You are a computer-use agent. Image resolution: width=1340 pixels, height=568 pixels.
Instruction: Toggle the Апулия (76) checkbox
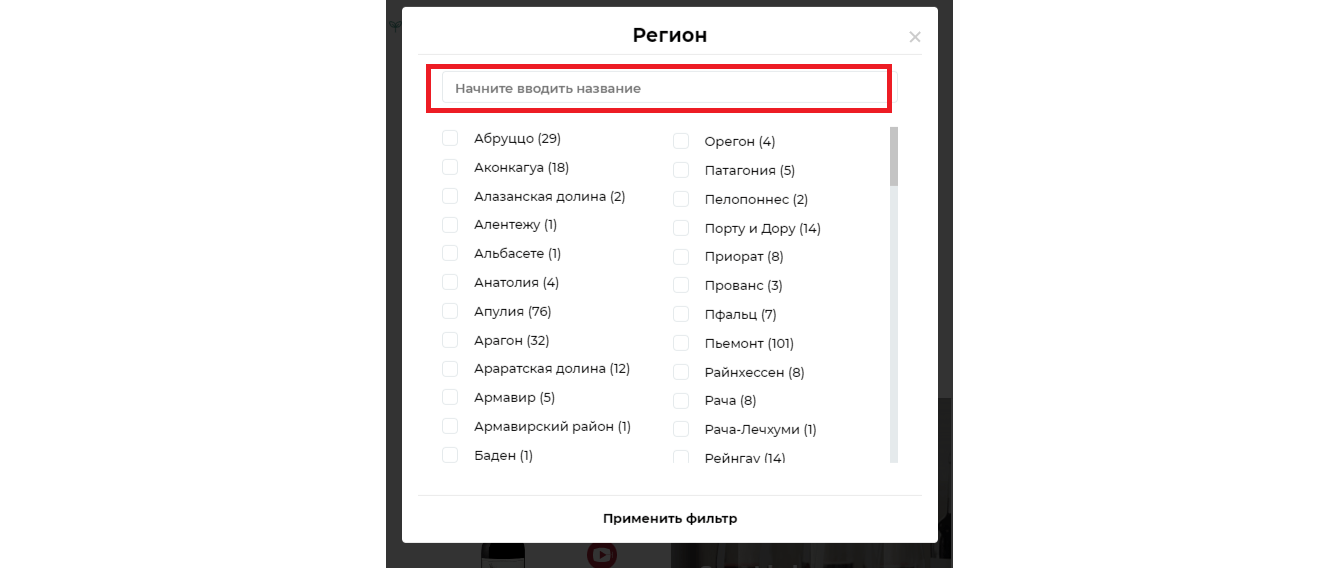pos(450,311)
